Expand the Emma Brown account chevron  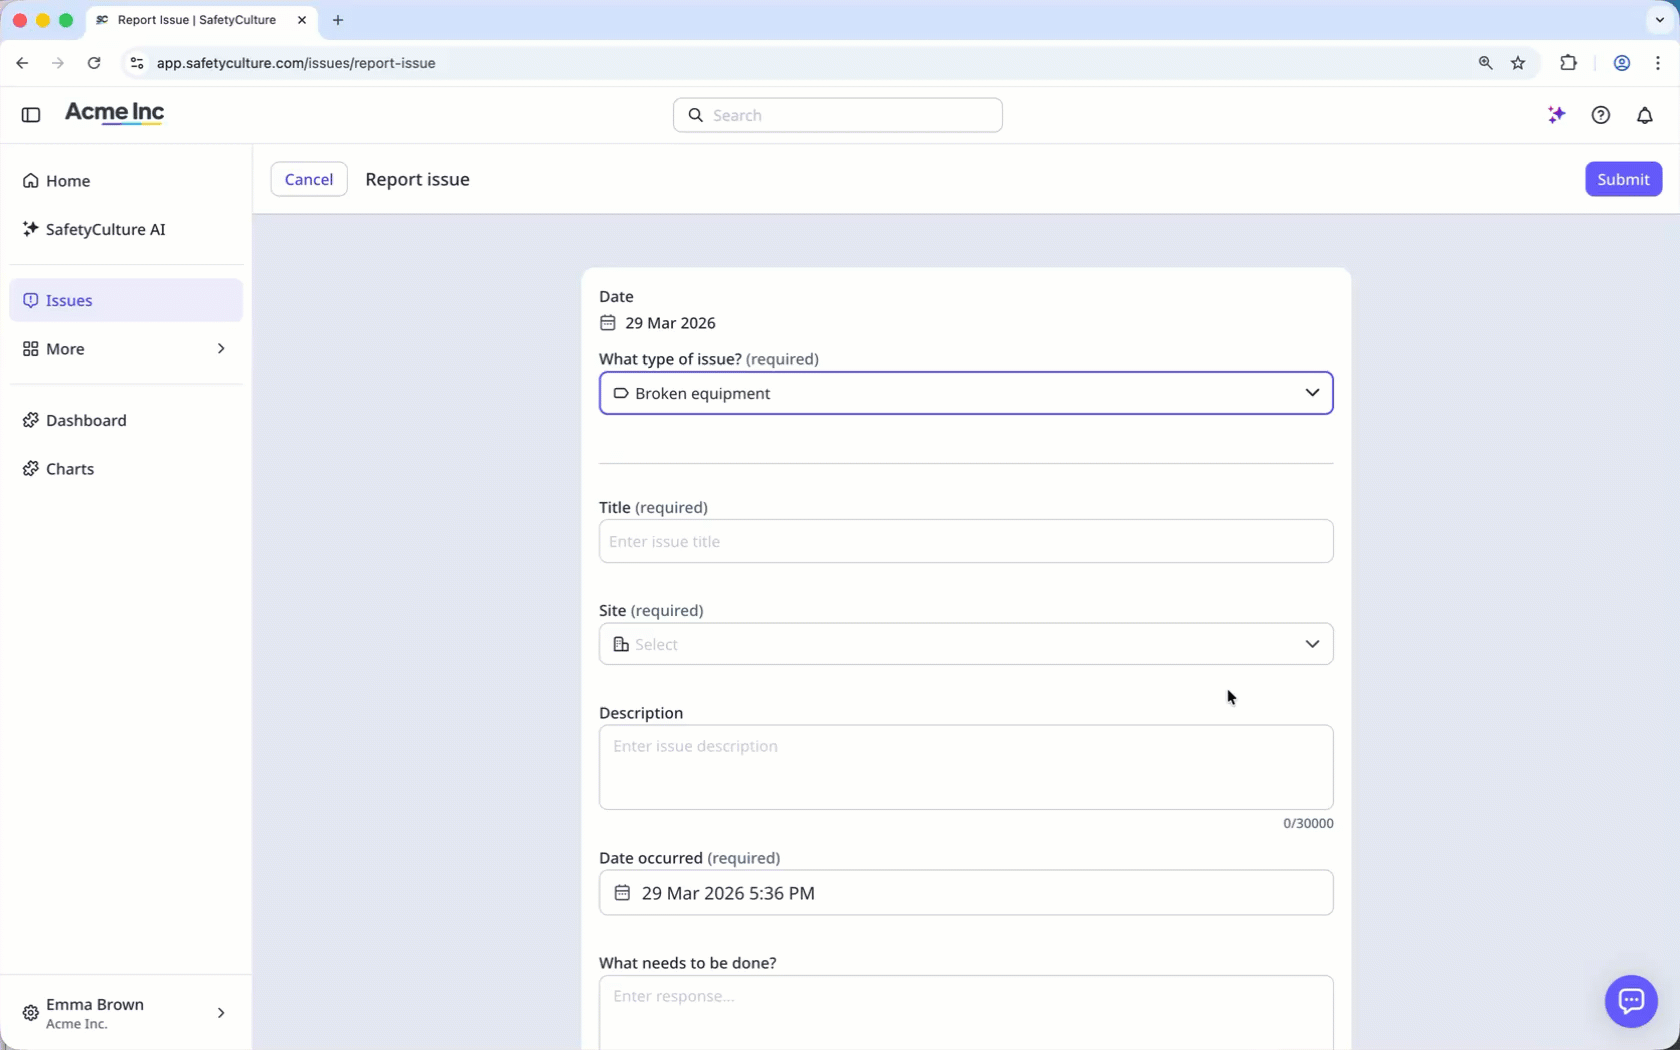click(221, 1013)
